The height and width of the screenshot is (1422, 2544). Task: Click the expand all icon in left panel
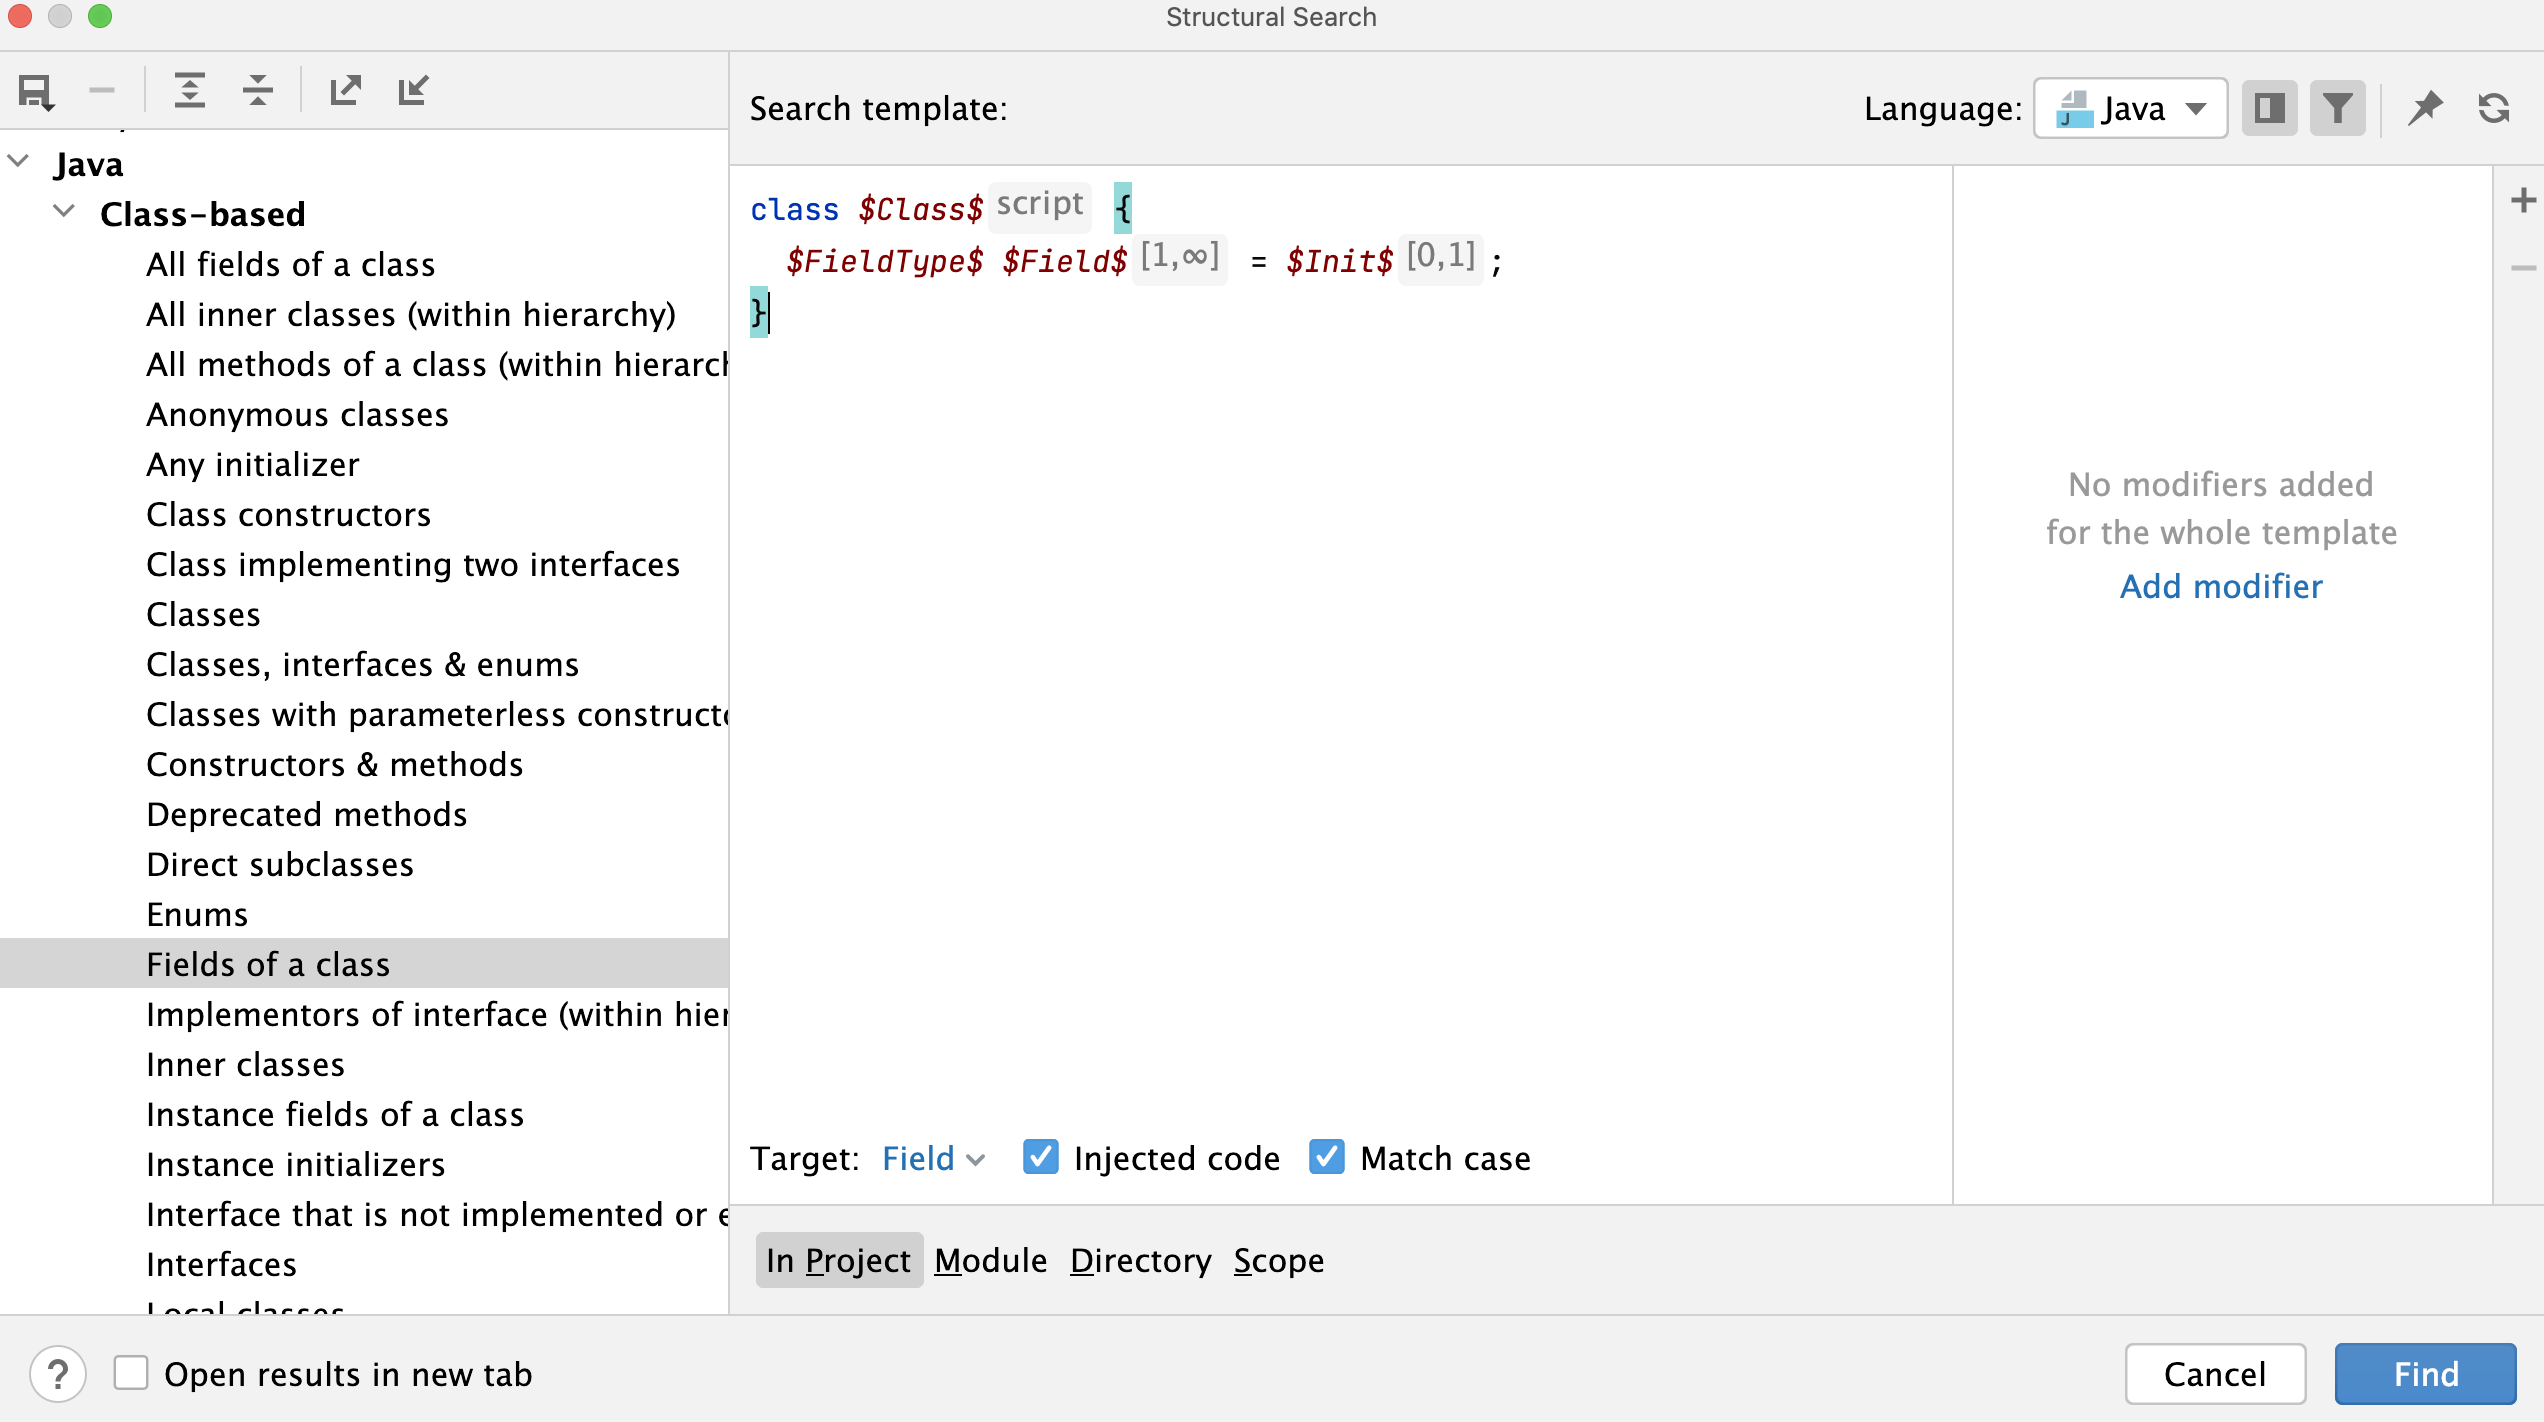pyautogui.click(x=185, y=89)
